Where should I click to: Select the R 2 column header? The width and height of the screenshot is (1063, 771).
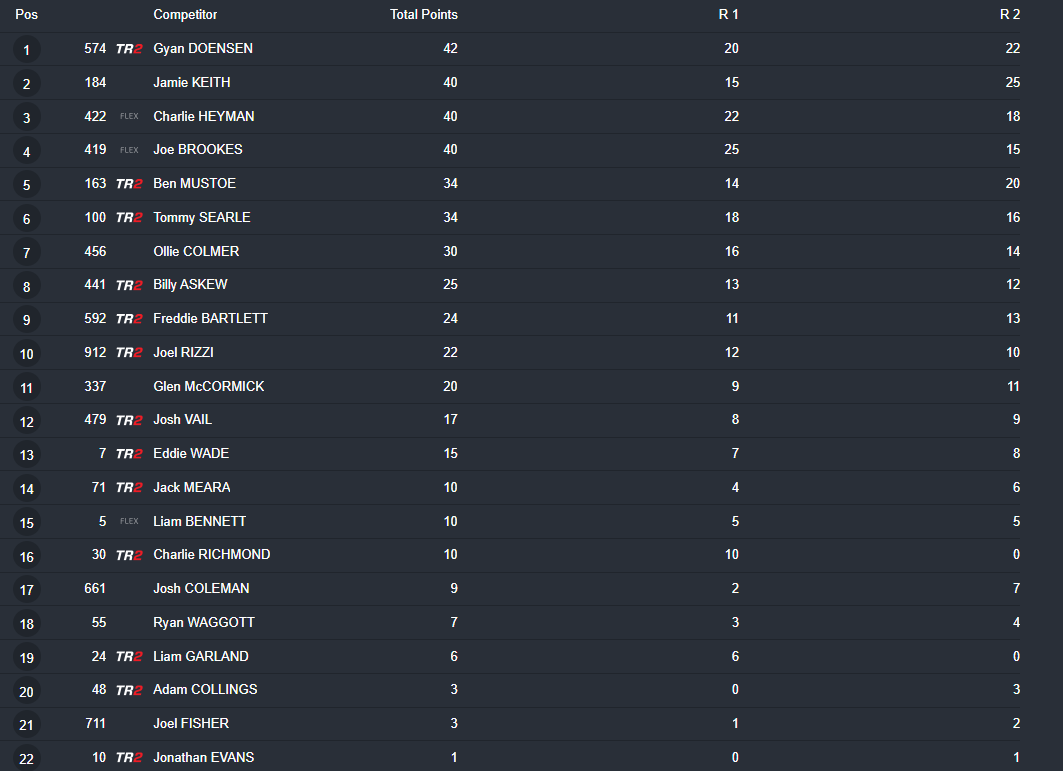pyautogui.click(x=1009, y=14)
